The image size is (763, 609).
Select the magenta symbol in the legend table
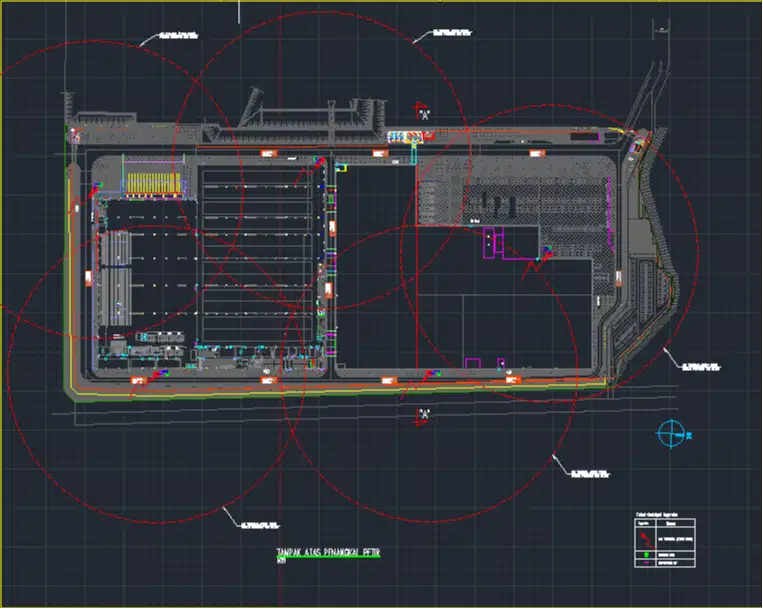pos(648,563)
